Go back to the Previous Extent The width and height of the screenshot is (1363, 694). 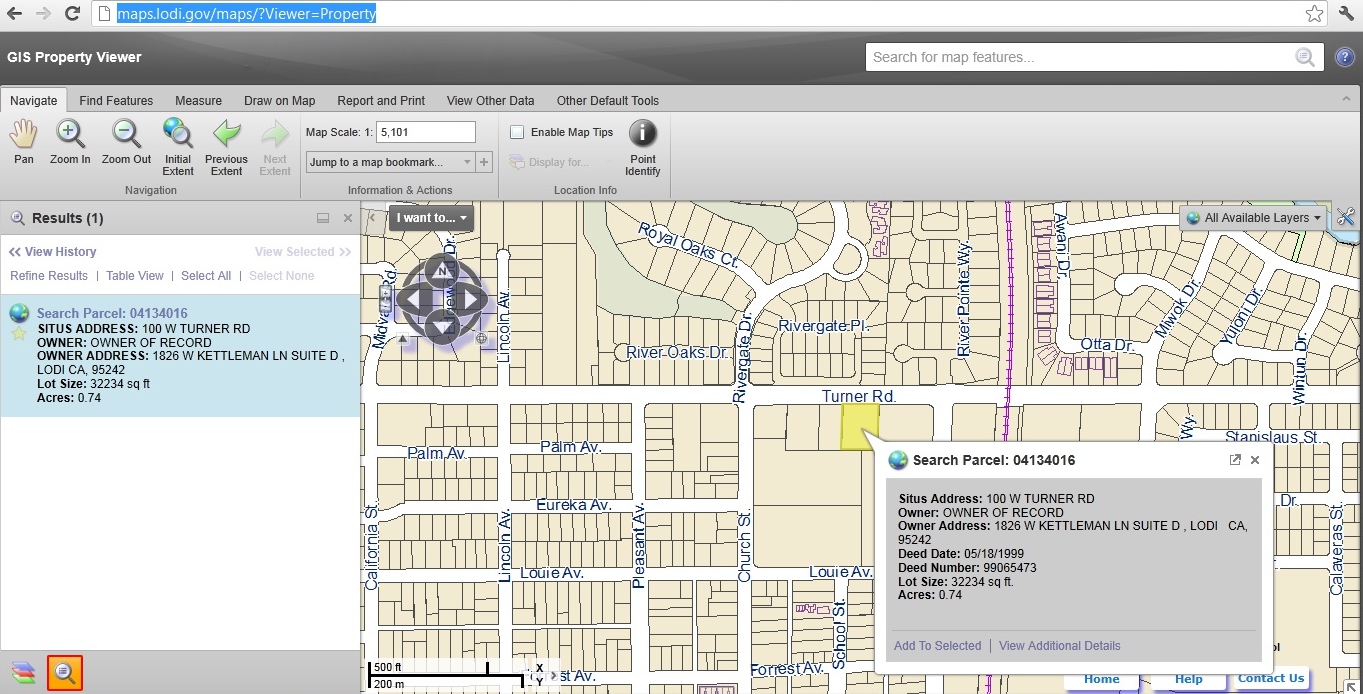(x=226, y=140)
